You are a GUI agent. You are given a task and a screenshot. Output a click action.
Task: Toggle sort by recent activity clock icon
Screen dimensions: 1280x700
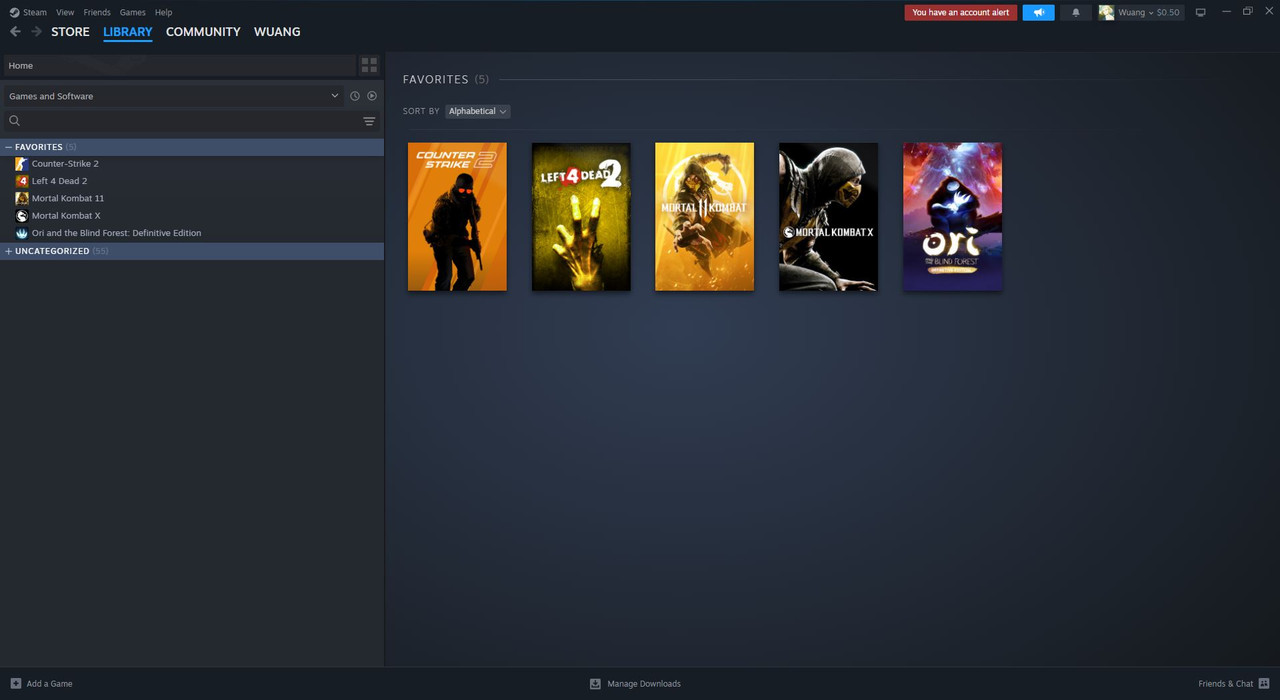coord(354,96)
